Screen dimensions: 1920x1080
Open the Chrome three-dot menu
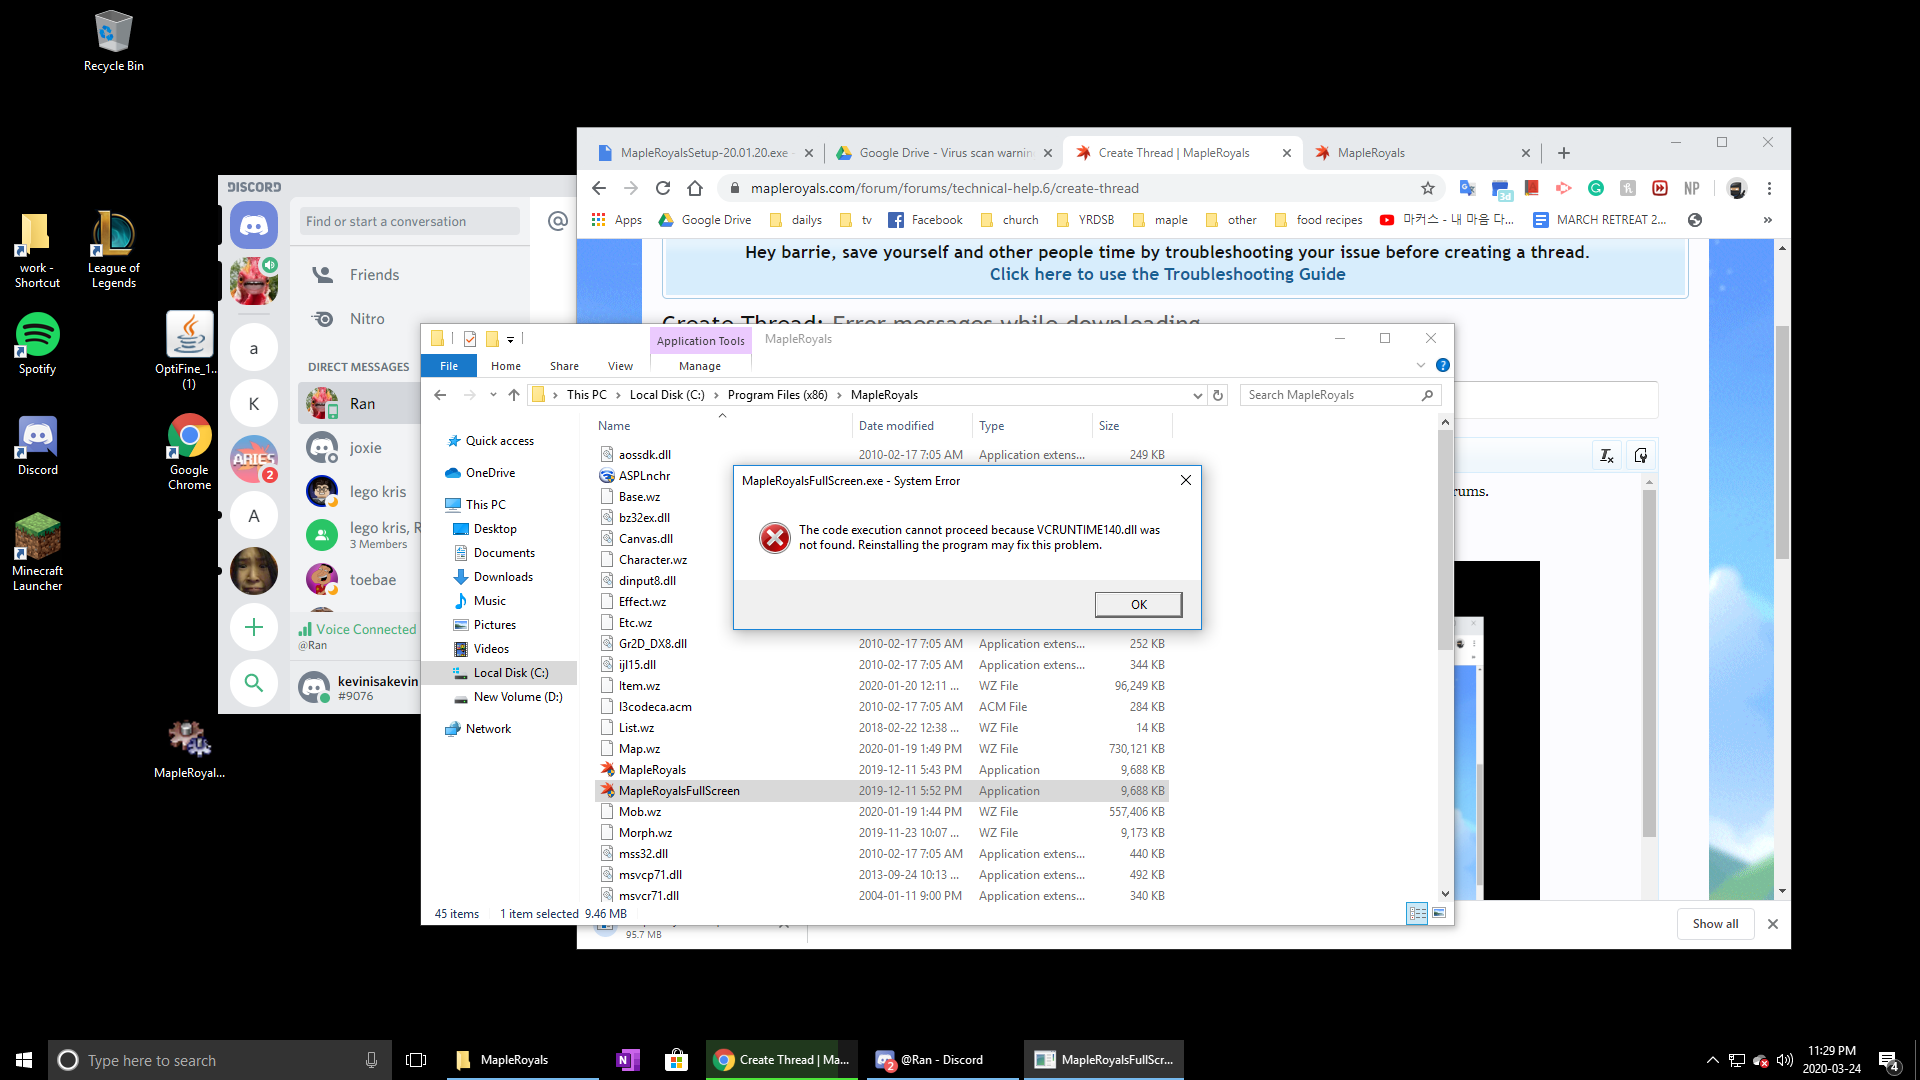tap(1769, 188)
